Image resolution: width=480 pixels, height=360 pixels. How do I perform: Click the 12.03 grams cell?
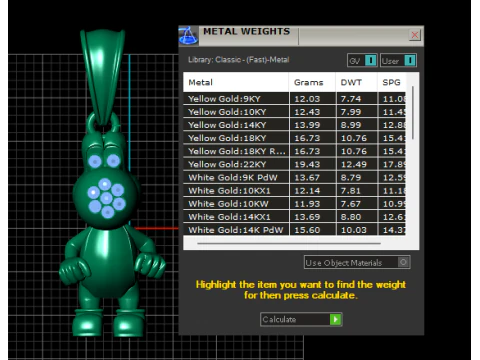[x=313, y=99]
